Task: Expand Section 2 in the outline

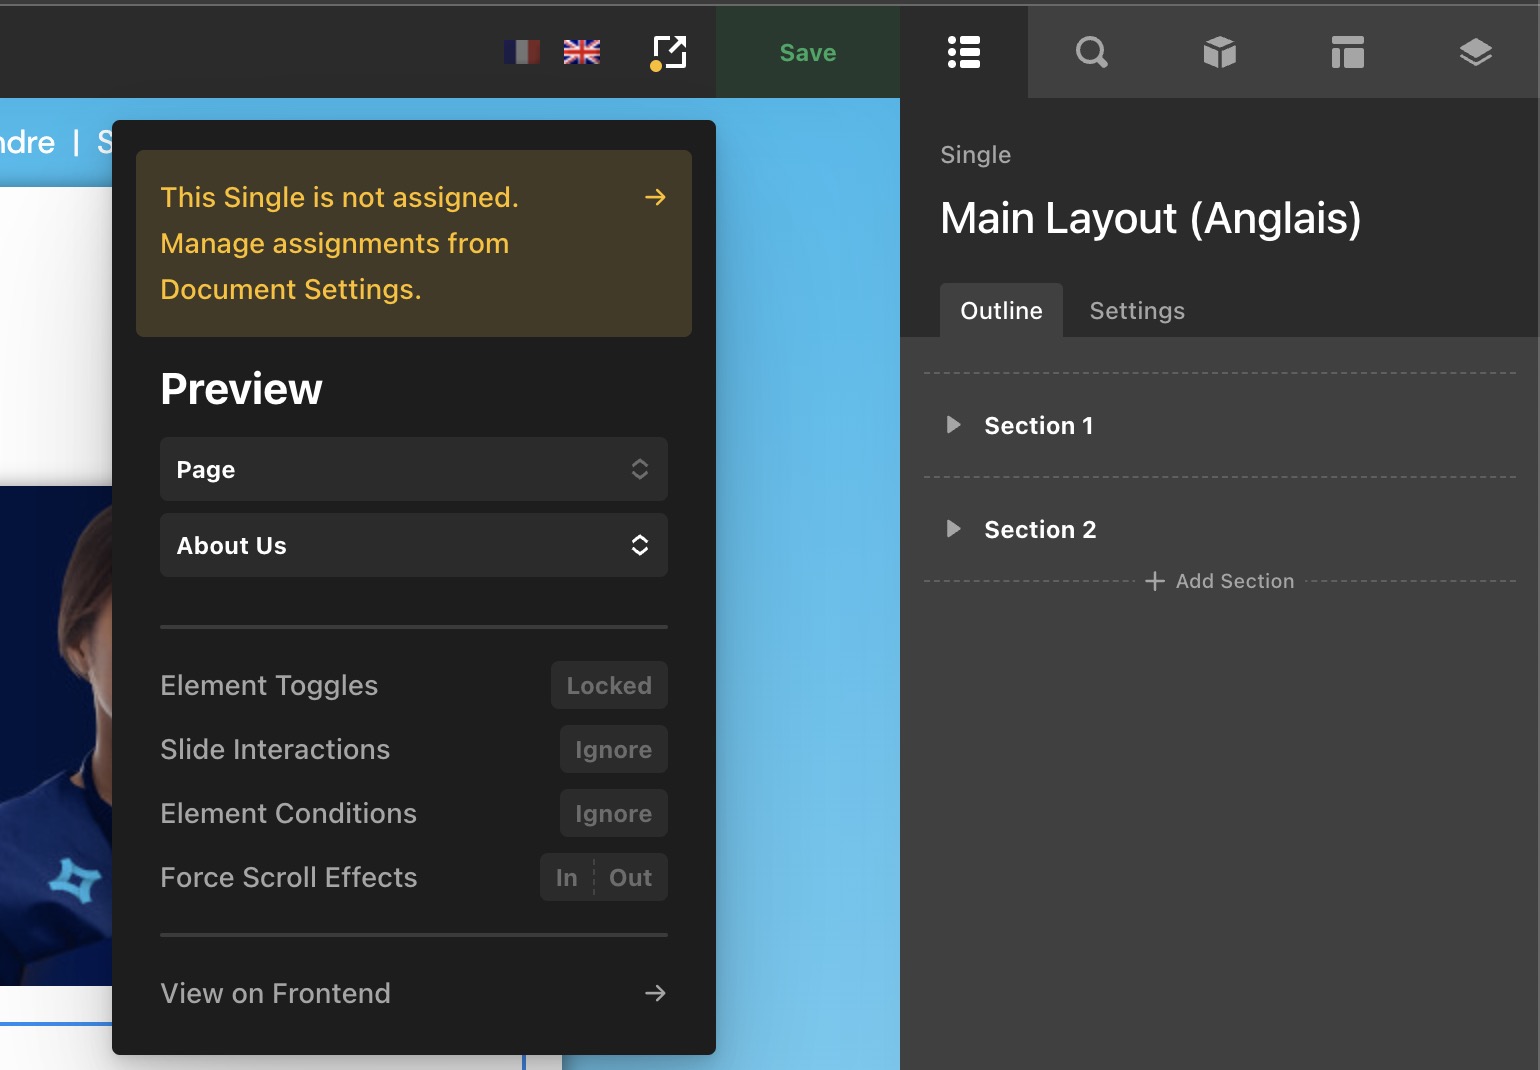Action: click(954, 529)
